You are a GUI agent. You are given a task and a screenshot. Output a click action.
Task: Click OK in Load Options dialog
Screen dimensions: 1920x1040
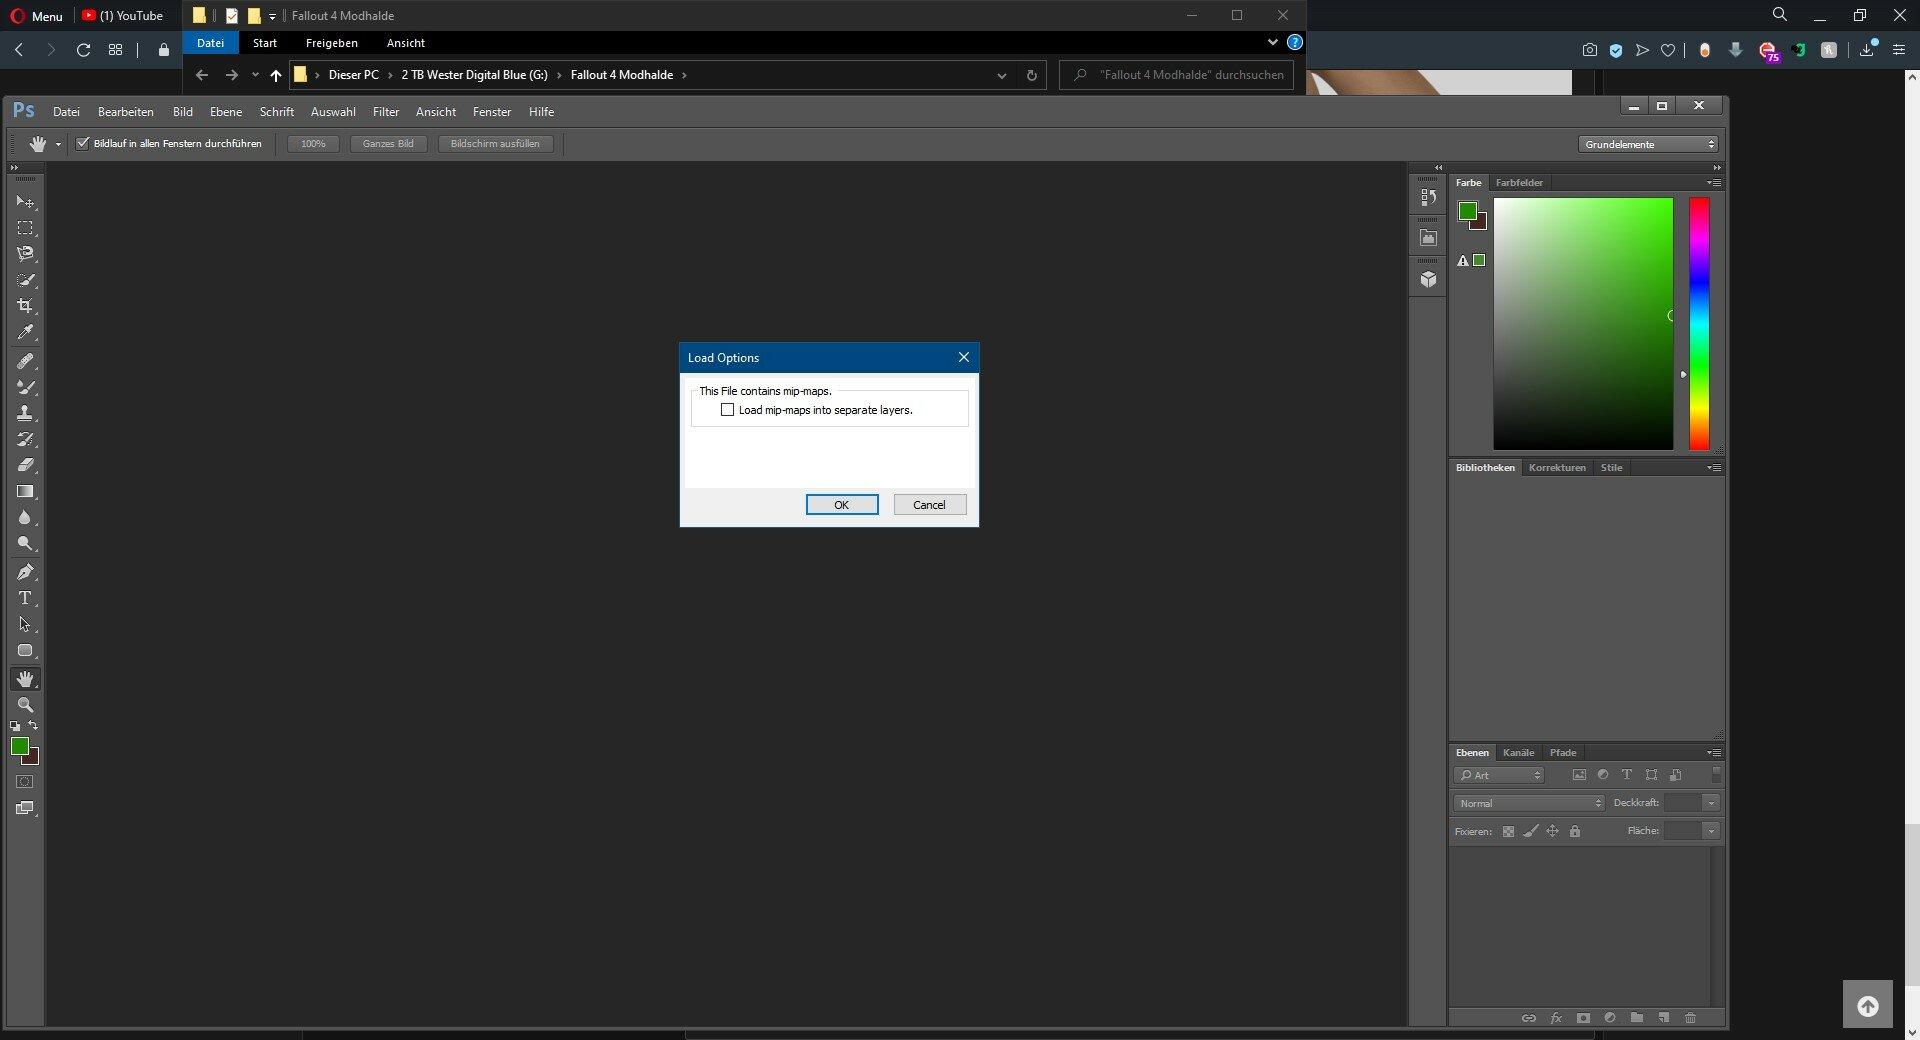point(842,505)
